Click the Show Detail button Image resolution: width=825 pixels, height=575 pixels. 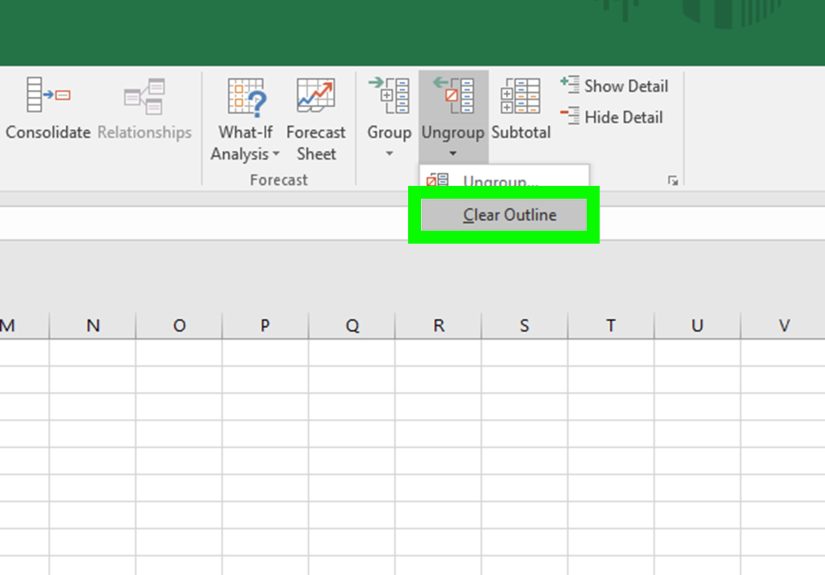pos(615,85)
